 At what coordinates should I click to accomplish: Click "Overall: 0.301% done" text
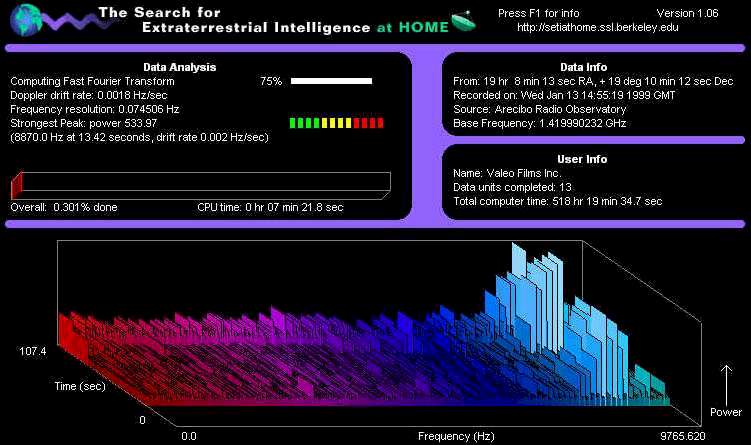tap(64, 207)
